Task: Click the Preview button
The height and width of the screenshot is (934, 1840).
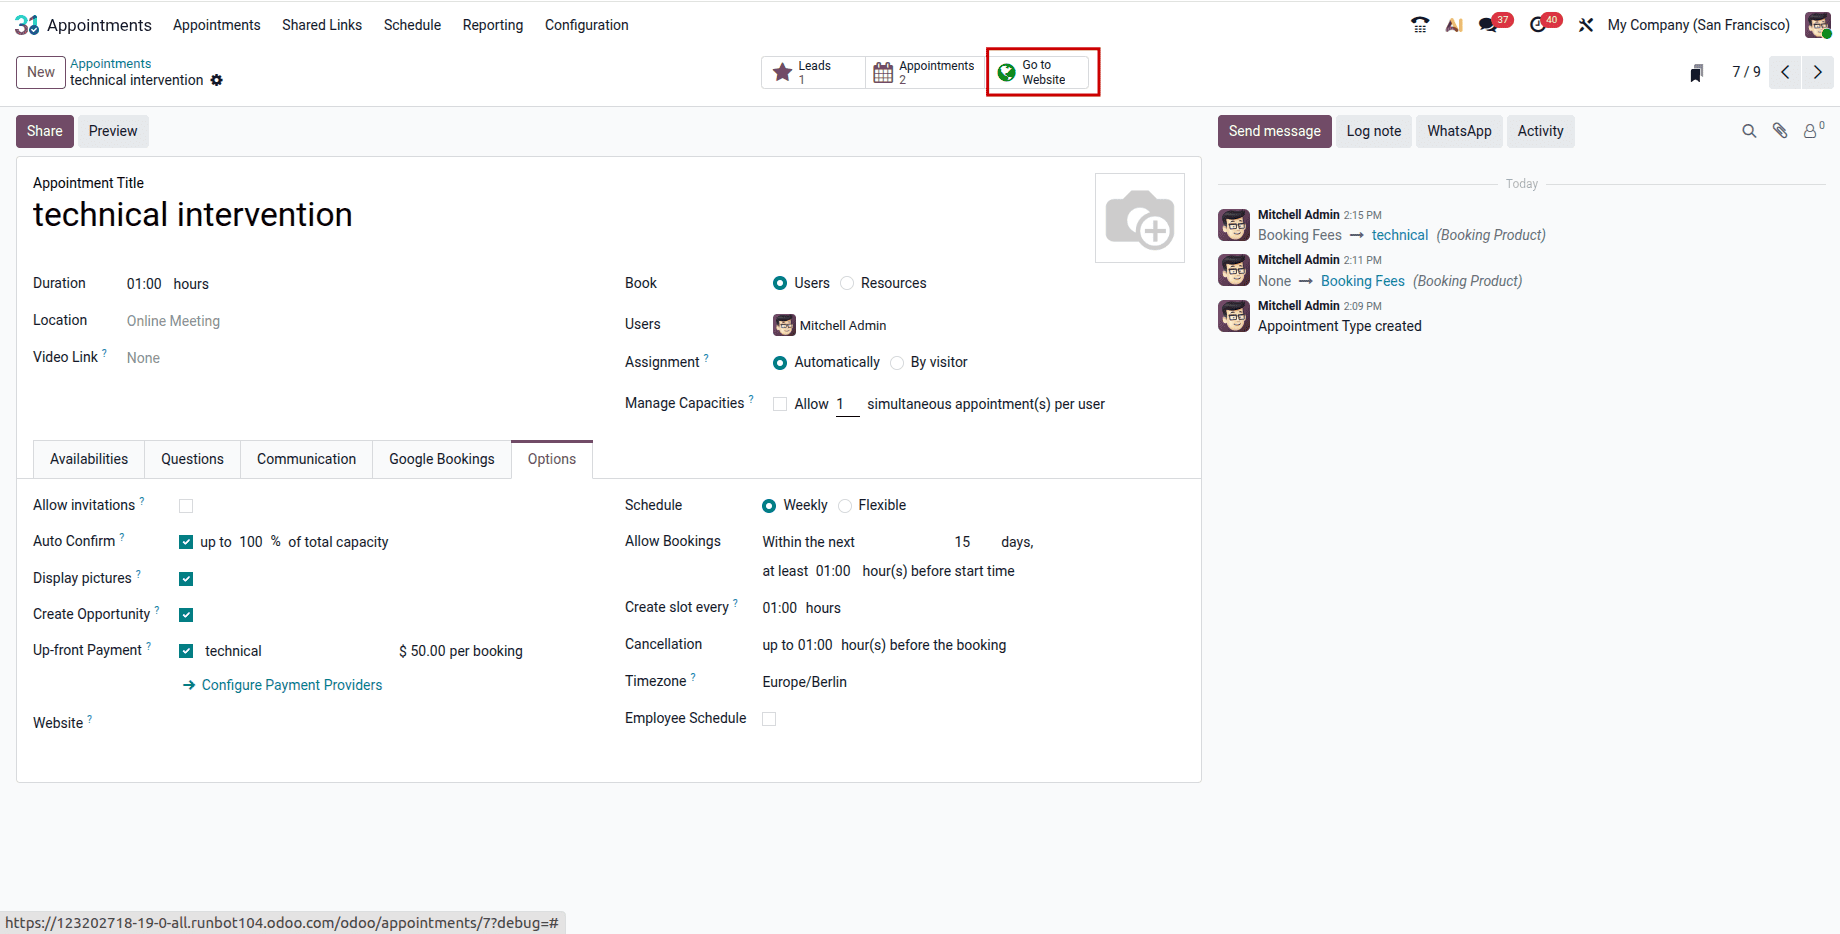Action: (113, 131)
